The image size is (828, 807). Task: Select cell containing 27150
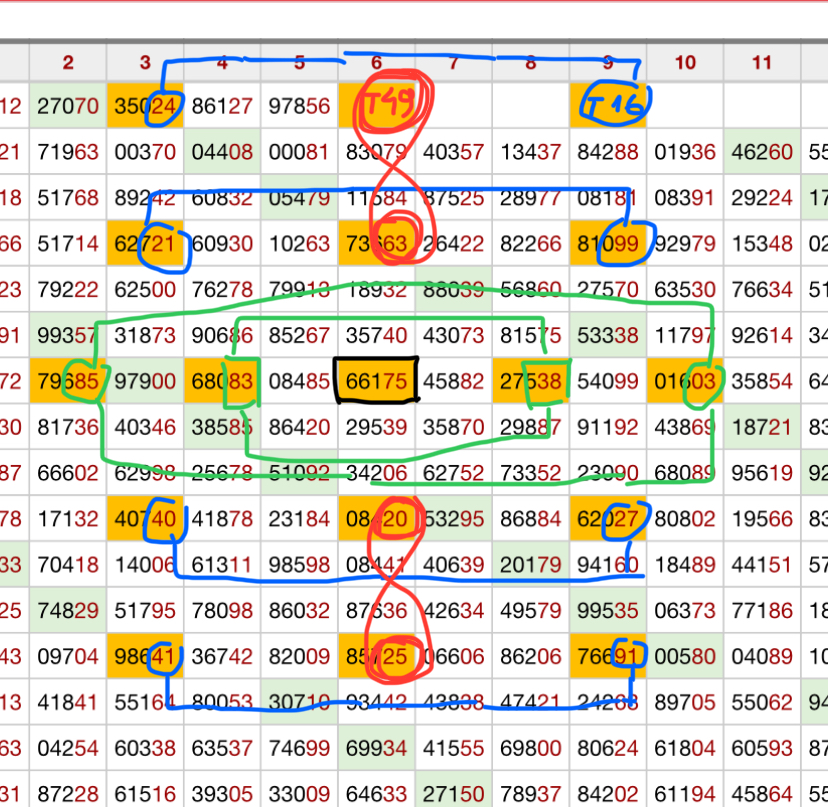pyautogui.click(x=453, y=792)
